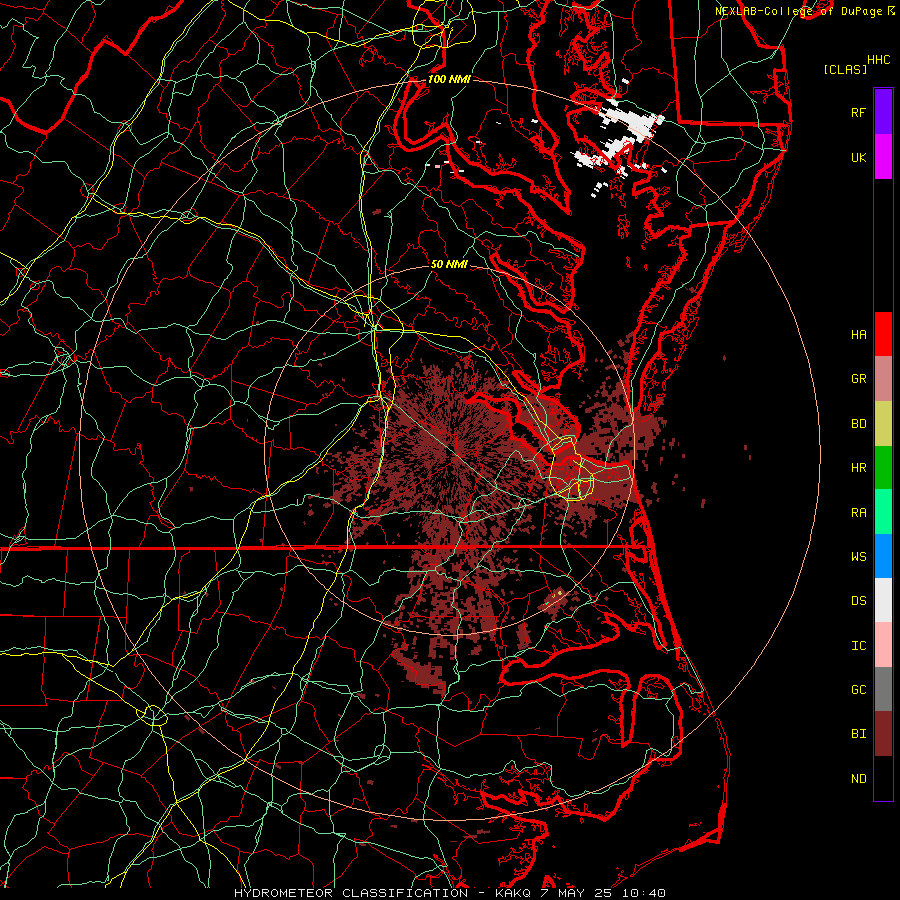Click the BD legend label
This screenshot has height=900, width=900.
click(x=859, y=424)
